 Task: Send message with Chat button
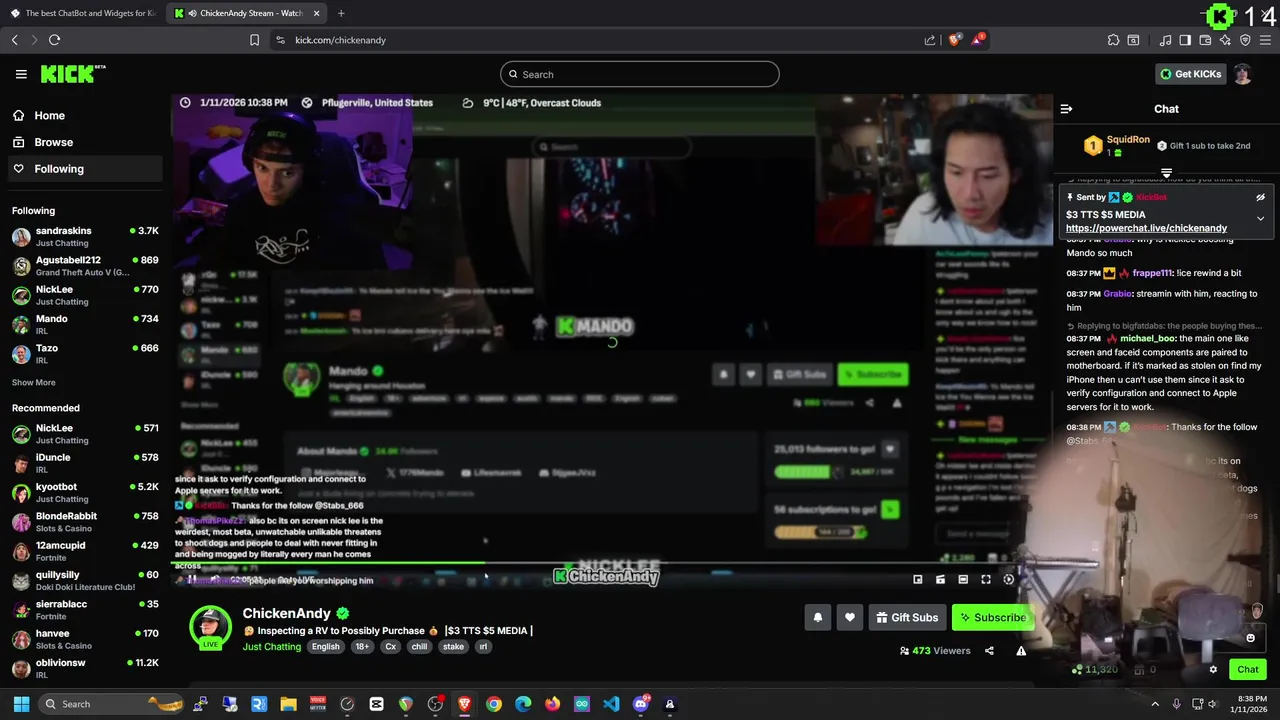pyautogui.click(x=1247, y=670)
